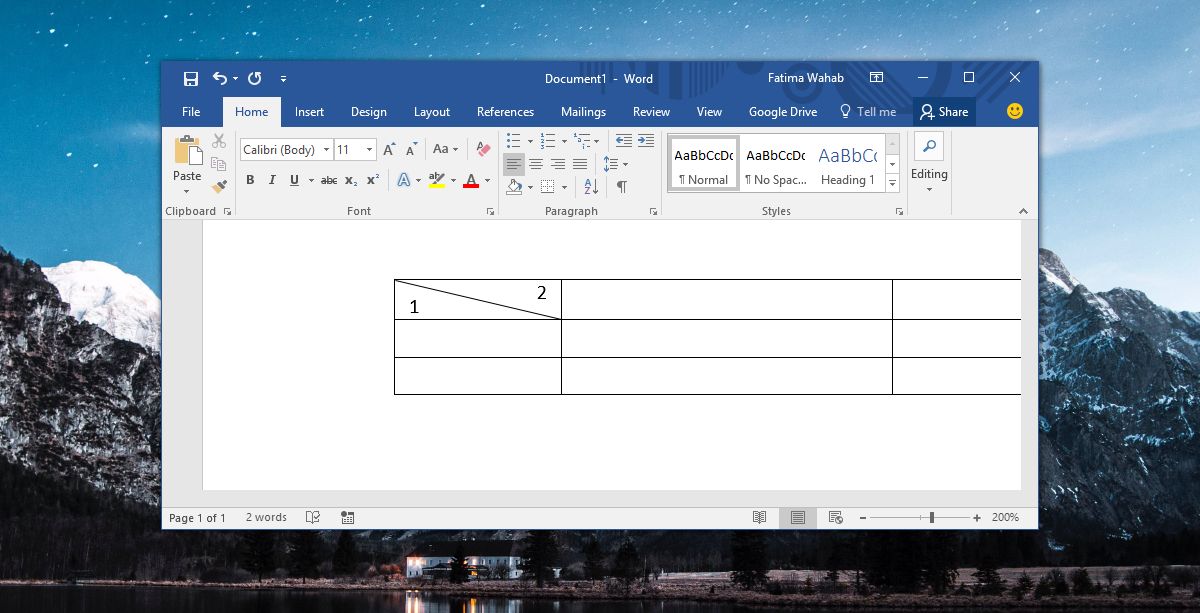Increase zoom with the plus control

click(975, 518)
